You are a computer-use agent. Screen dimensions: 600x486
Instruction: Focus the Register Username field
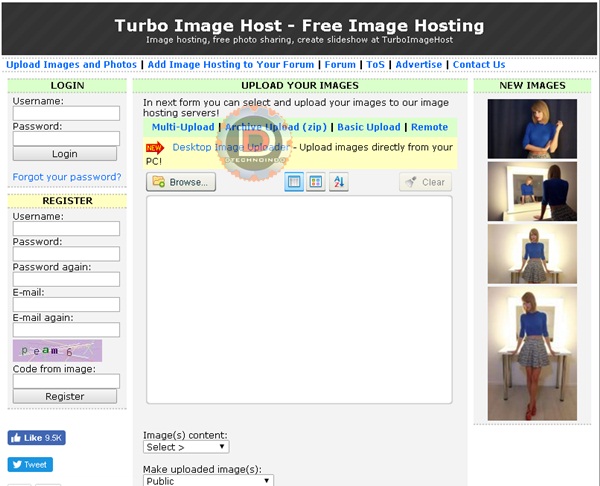tap(66, 228)
